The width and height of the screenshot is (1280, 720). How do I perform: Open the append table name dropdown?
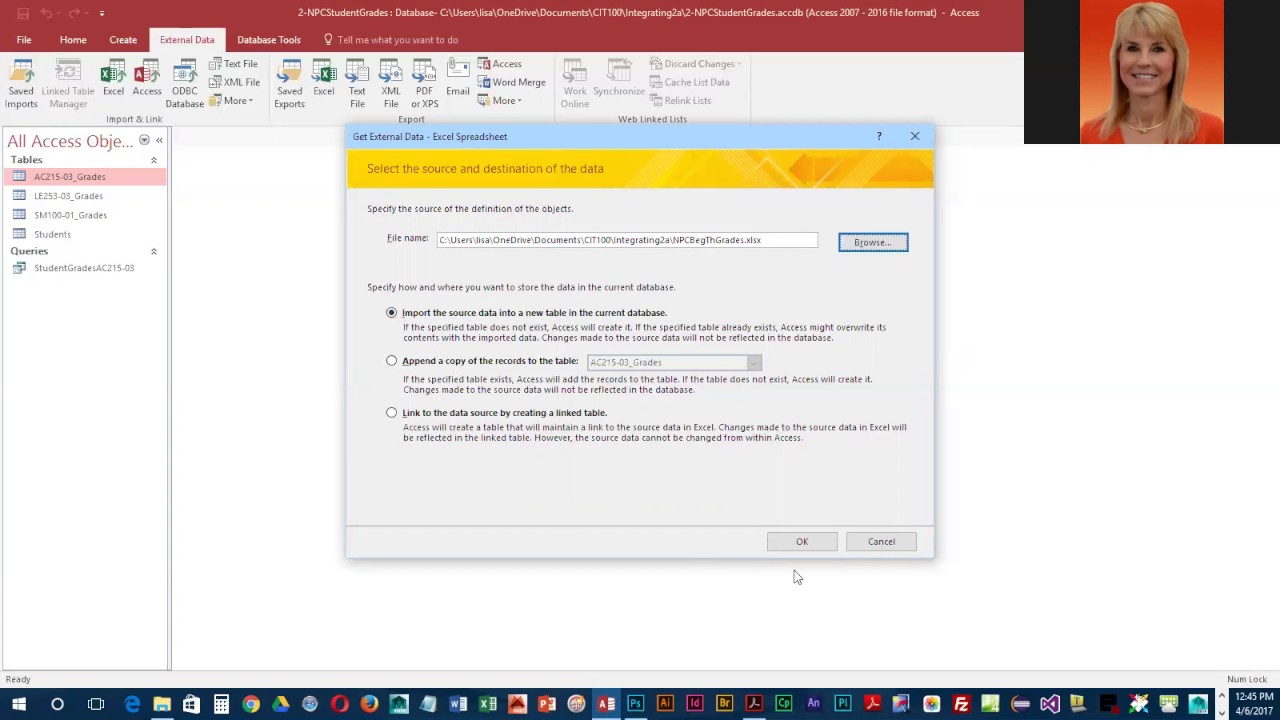click(x=753, y=362)
